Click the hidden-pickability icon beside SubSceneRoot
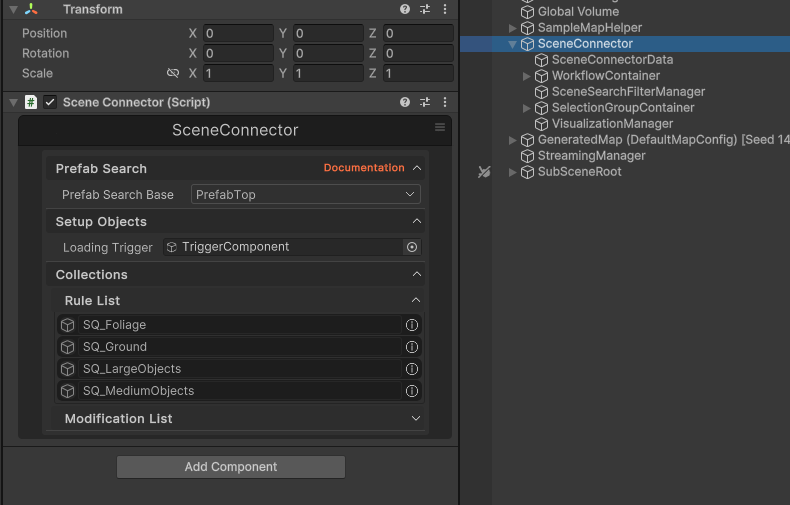790x505 pixels. coord(484,172)
